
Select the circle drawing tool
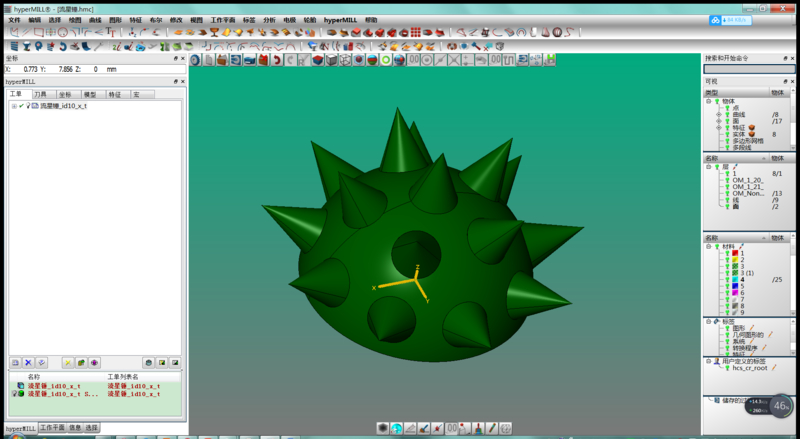point(63,32)
